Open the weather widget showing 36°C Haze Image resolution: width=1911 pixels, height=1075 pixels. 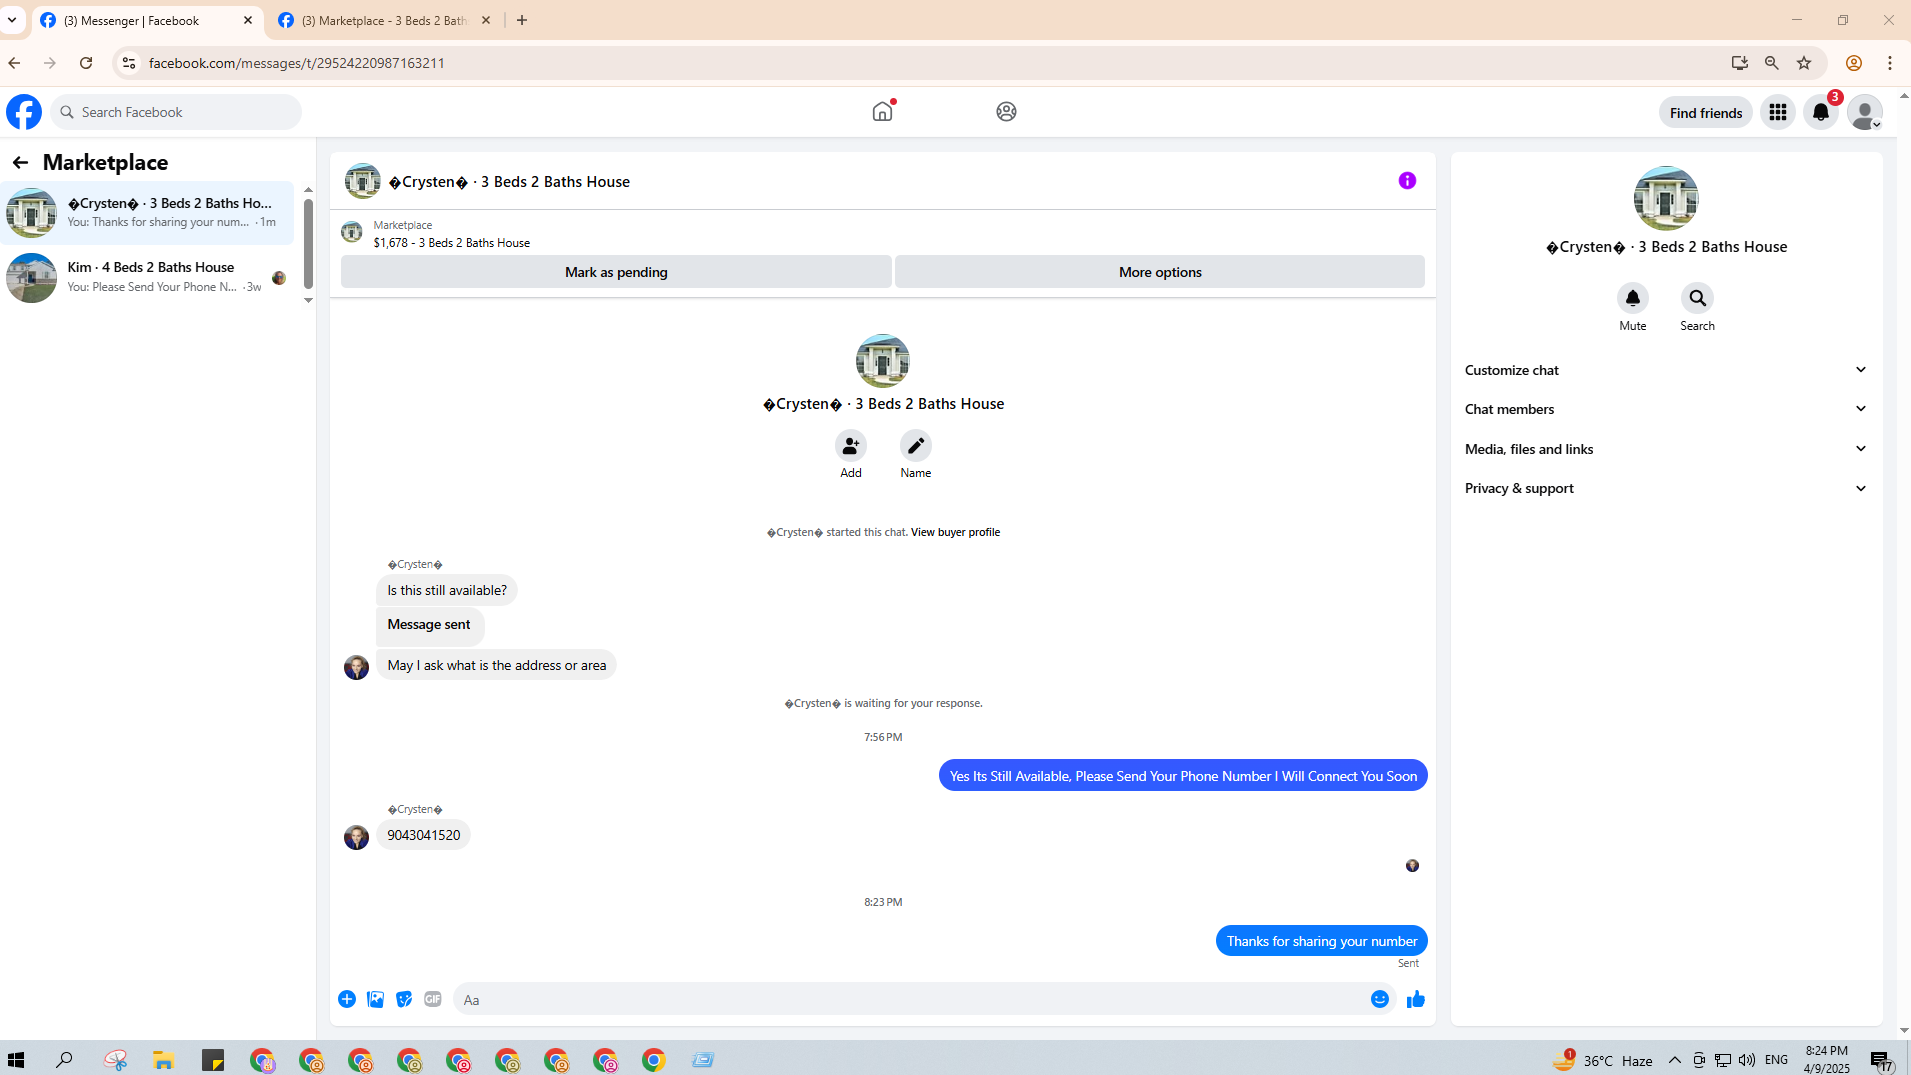point(1603,1060)
